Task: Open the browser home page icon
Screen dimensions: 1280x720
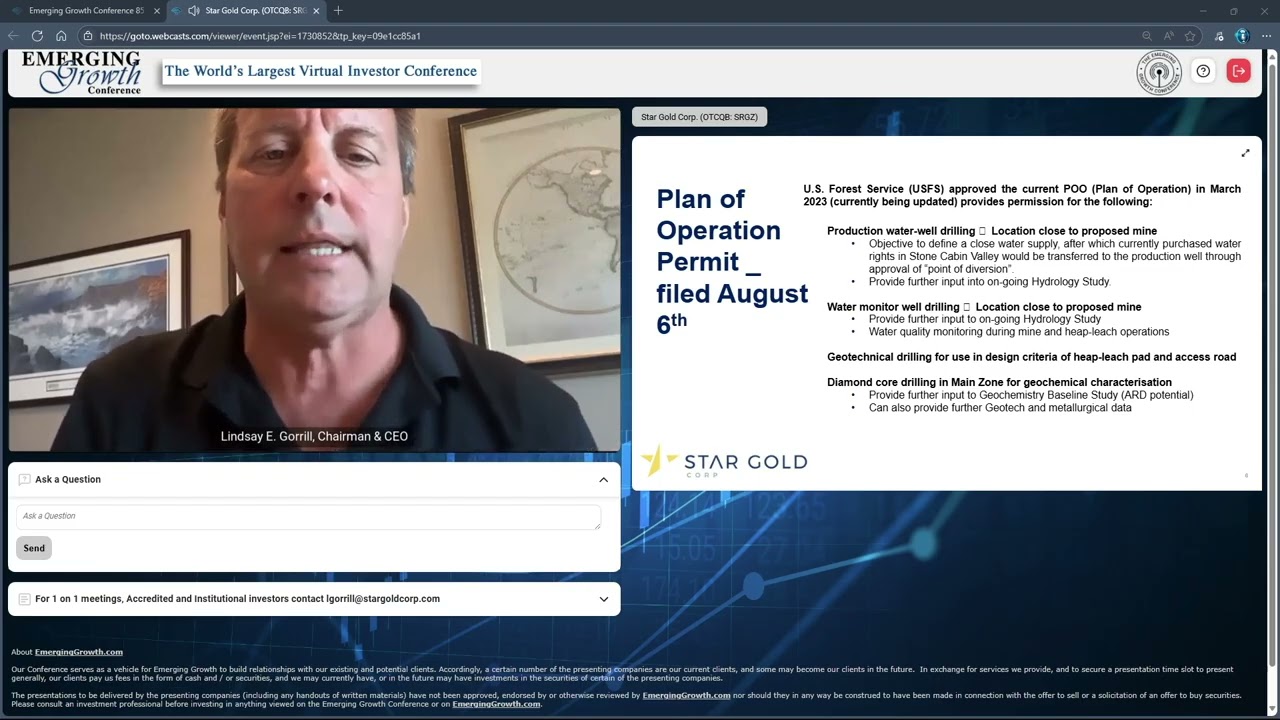Action: [61, 36]
